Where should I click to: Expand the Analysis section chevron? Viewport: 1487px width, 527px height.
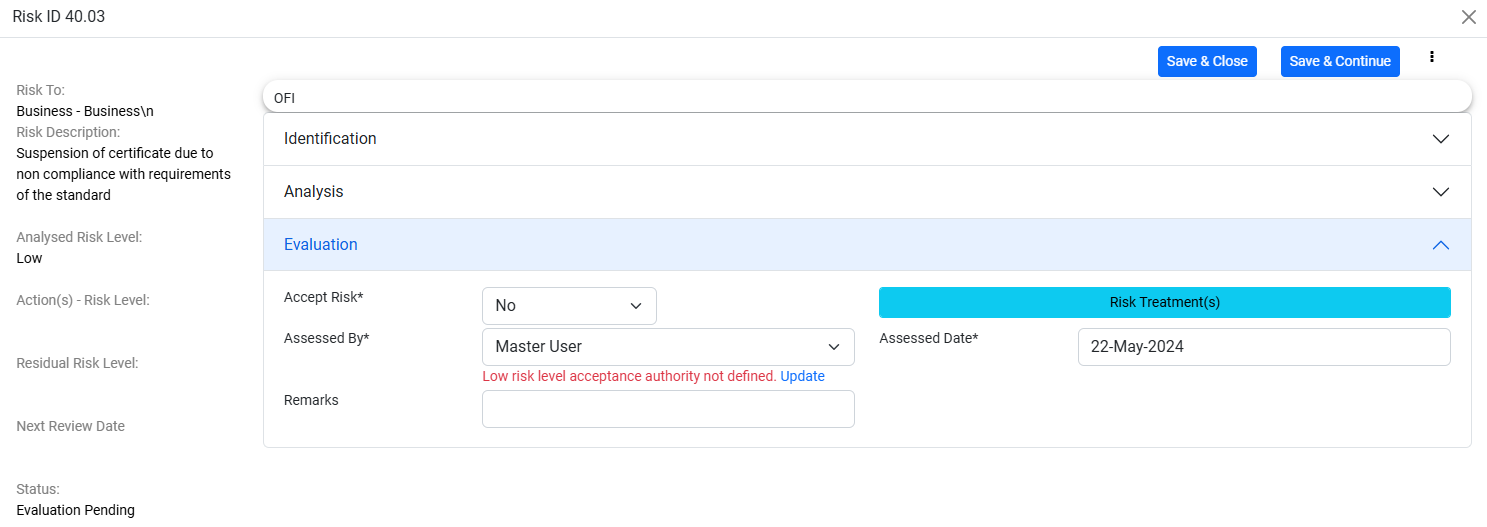[1440, 192]
